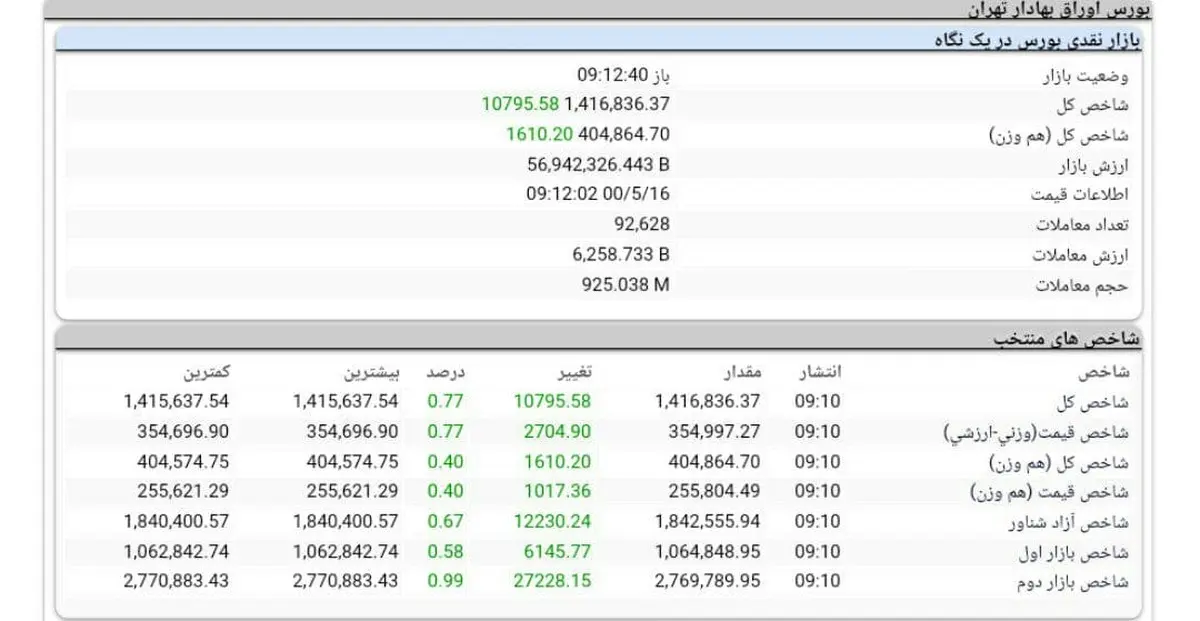Click the 'انتشار' column header
The image size is (1200, 621).
[820, 372]
